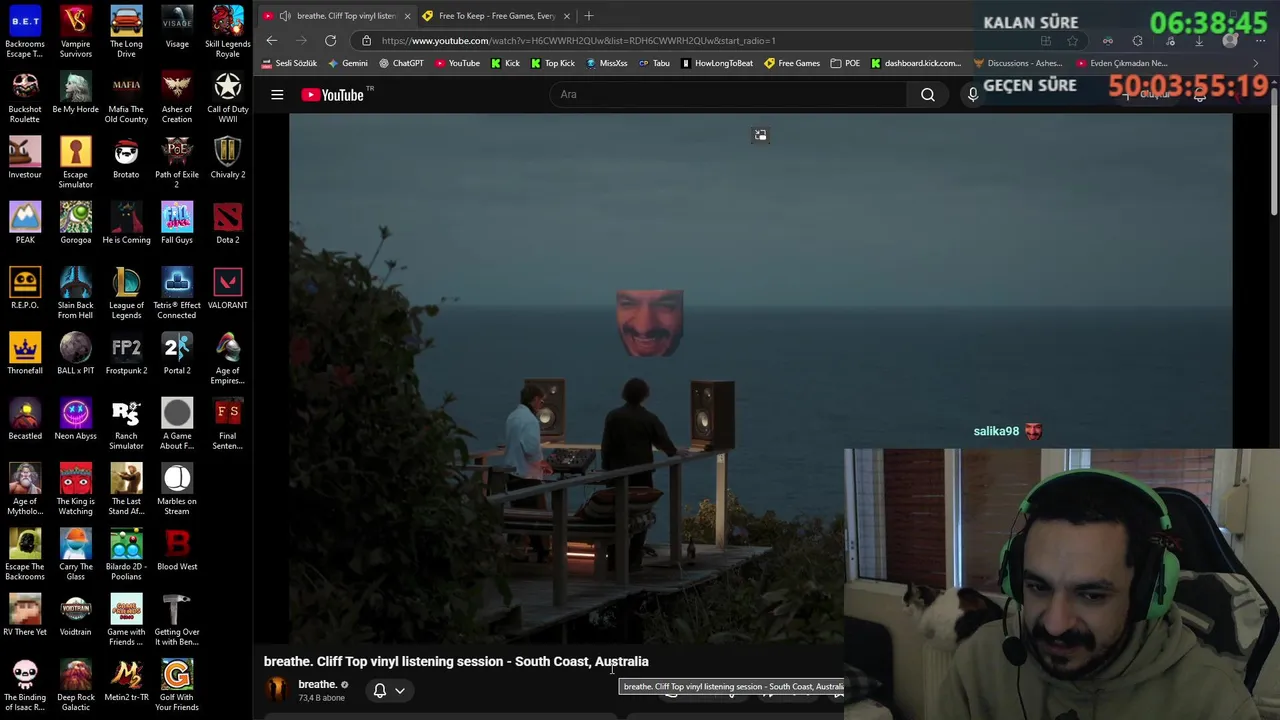The image size is (1280, 720).
Task: Open Portal 2 desktop icon
Action: click(x=177, y=353)
